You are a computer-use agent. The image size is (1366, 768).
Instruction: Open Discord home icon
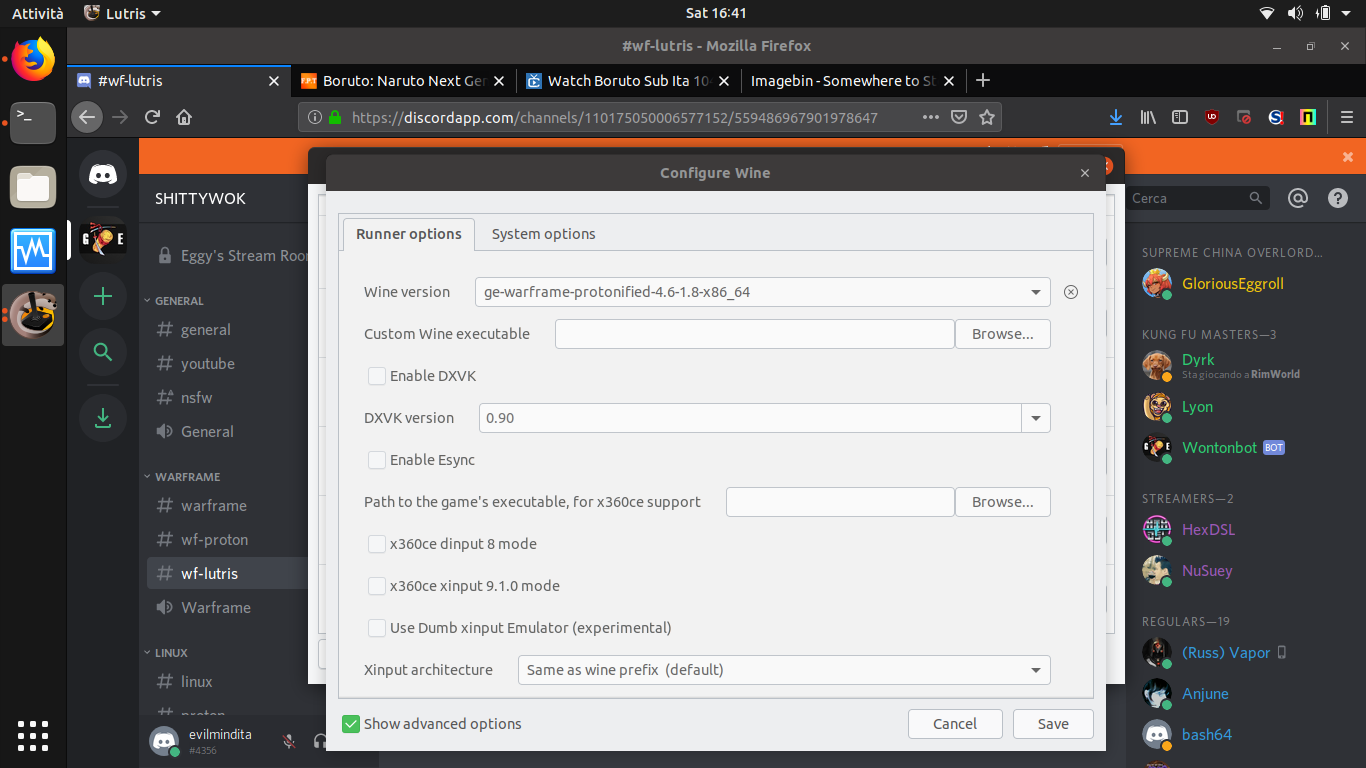[103, 174]
